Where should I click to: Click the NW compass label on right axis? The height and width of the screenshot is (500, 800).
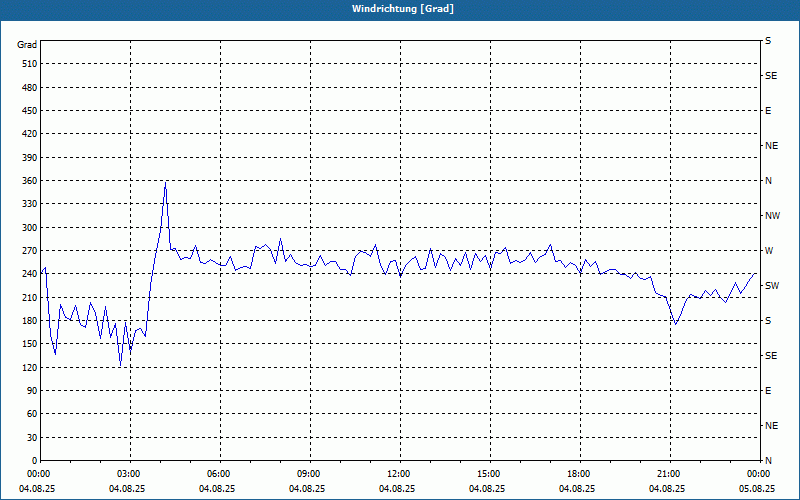(x=772, y=216)
